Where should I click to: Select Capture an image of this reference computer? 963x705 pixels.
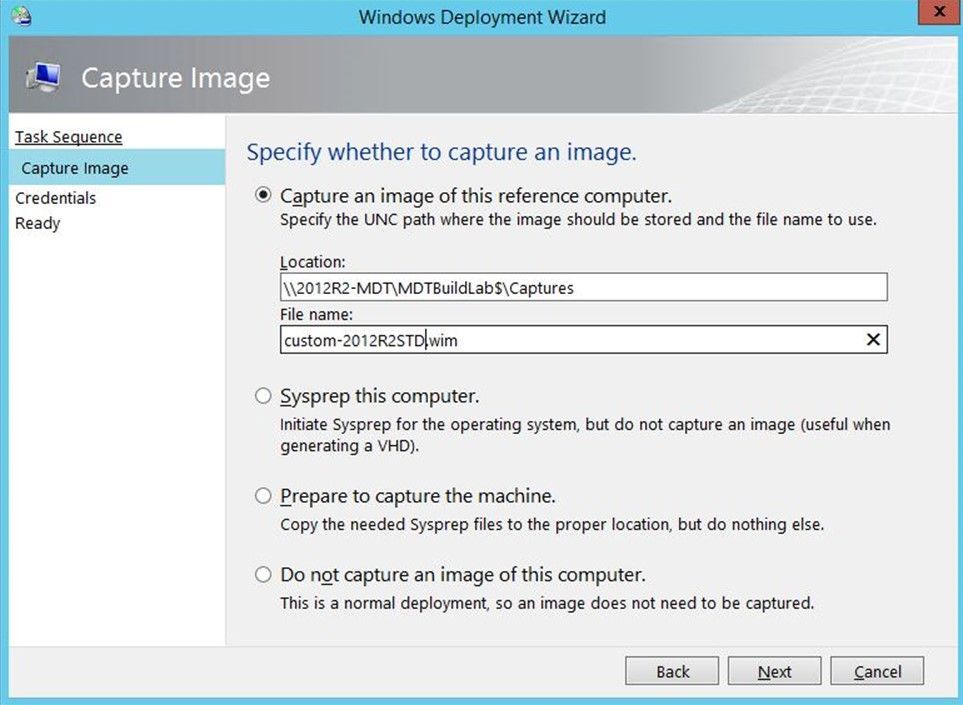[x=263, y=195]
